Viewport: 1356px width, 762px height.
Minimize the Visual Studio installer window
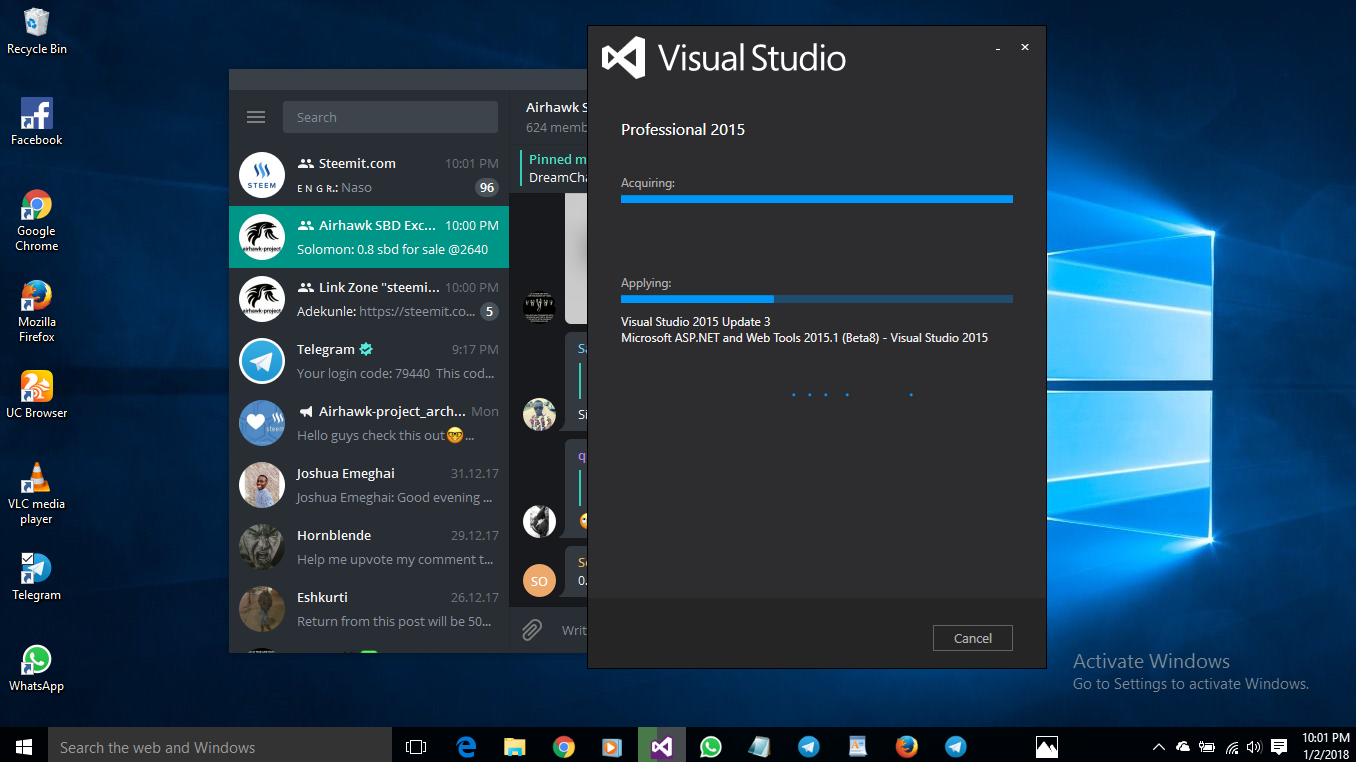click(x=998, y=47)
